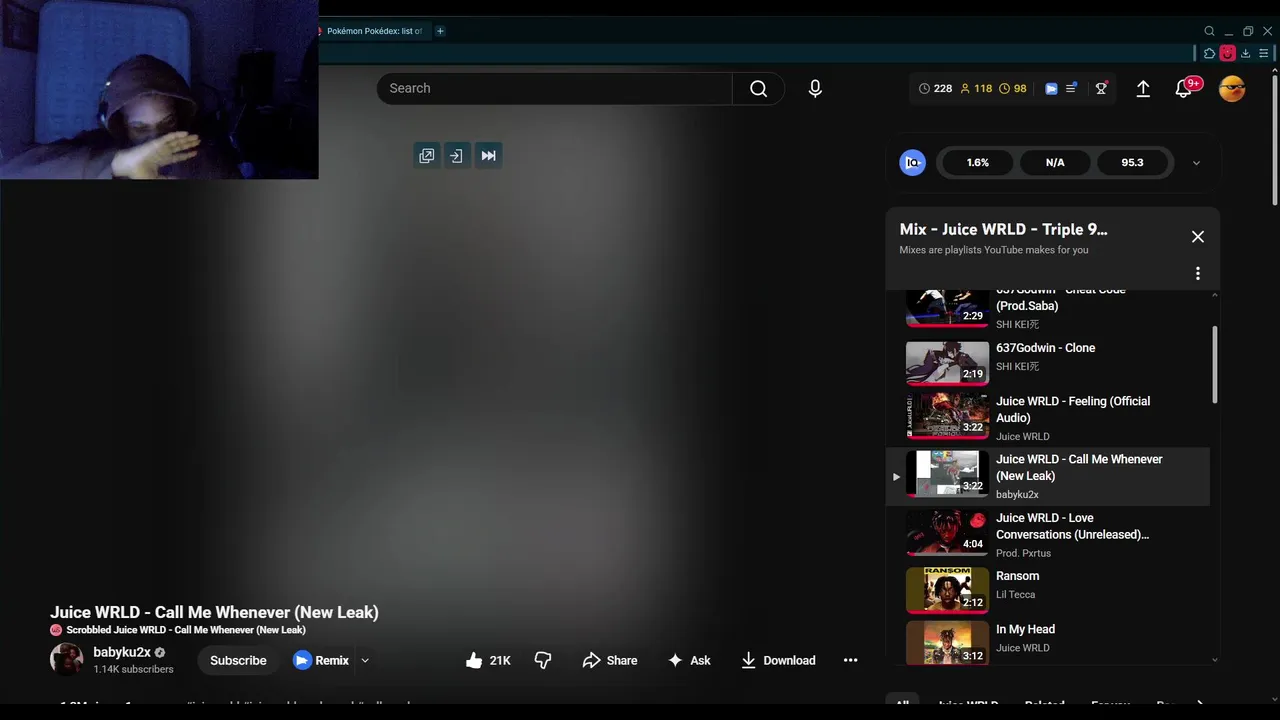
Task: Open browser downloads icon
Action: click(1245, 53)
